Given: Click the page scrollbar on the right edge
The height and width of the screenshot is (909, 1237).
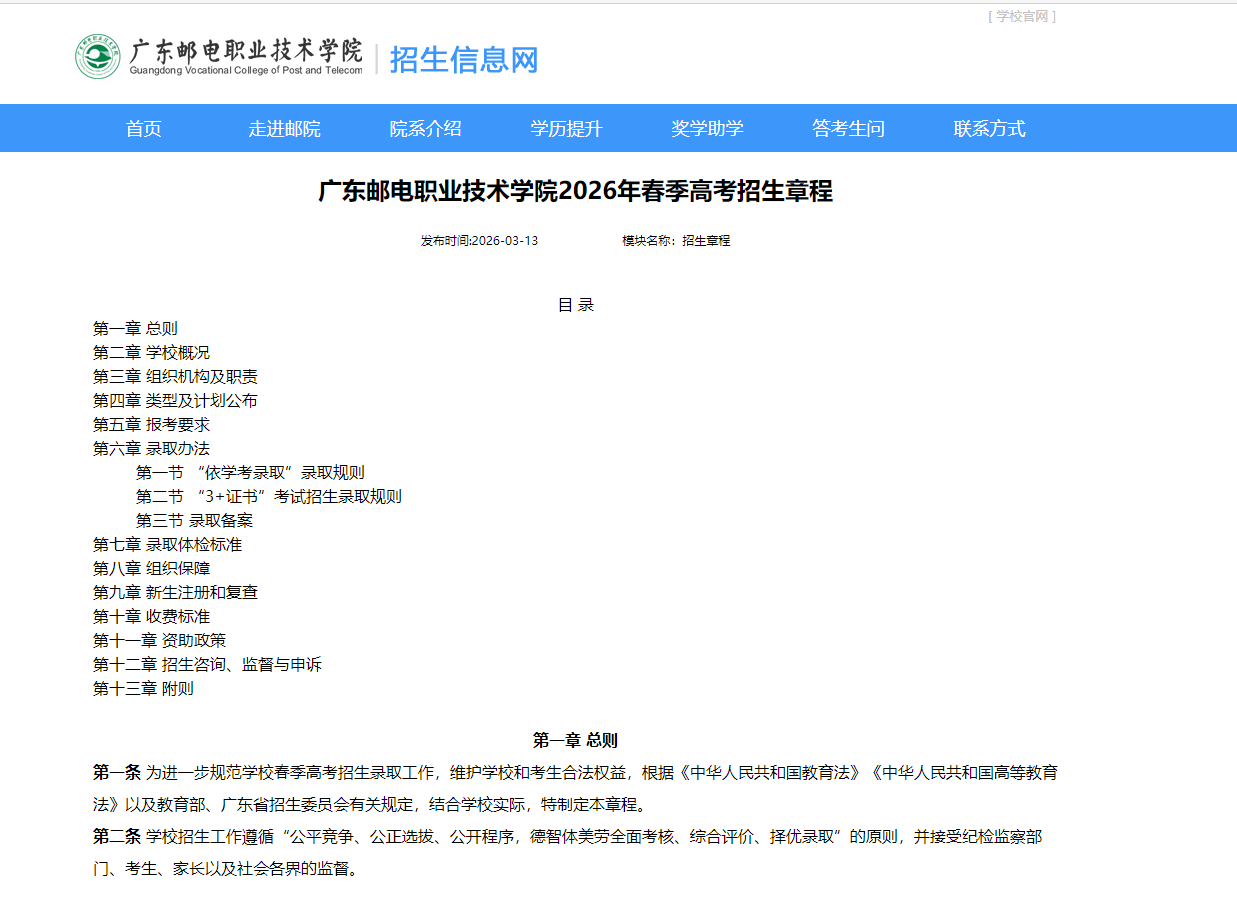Looking at the screenshot, I should pos(1232,450).
